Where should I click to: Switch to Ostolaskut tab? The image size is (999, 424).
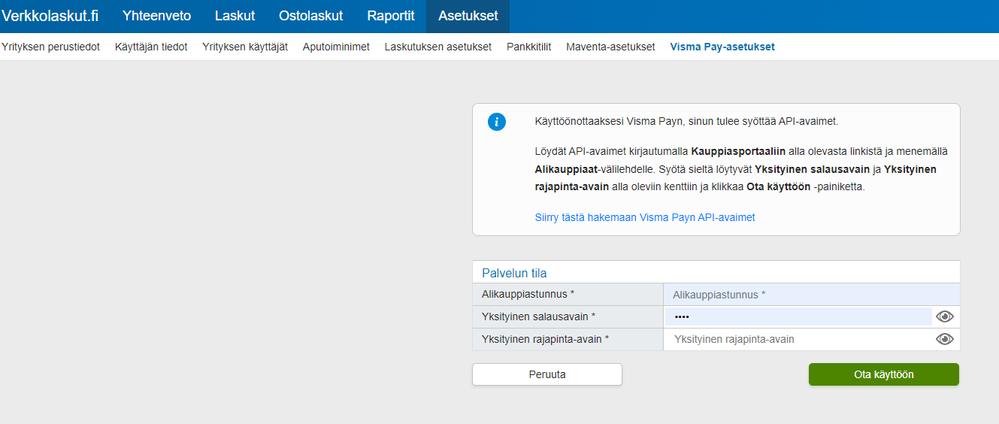[x=310, y=16]
